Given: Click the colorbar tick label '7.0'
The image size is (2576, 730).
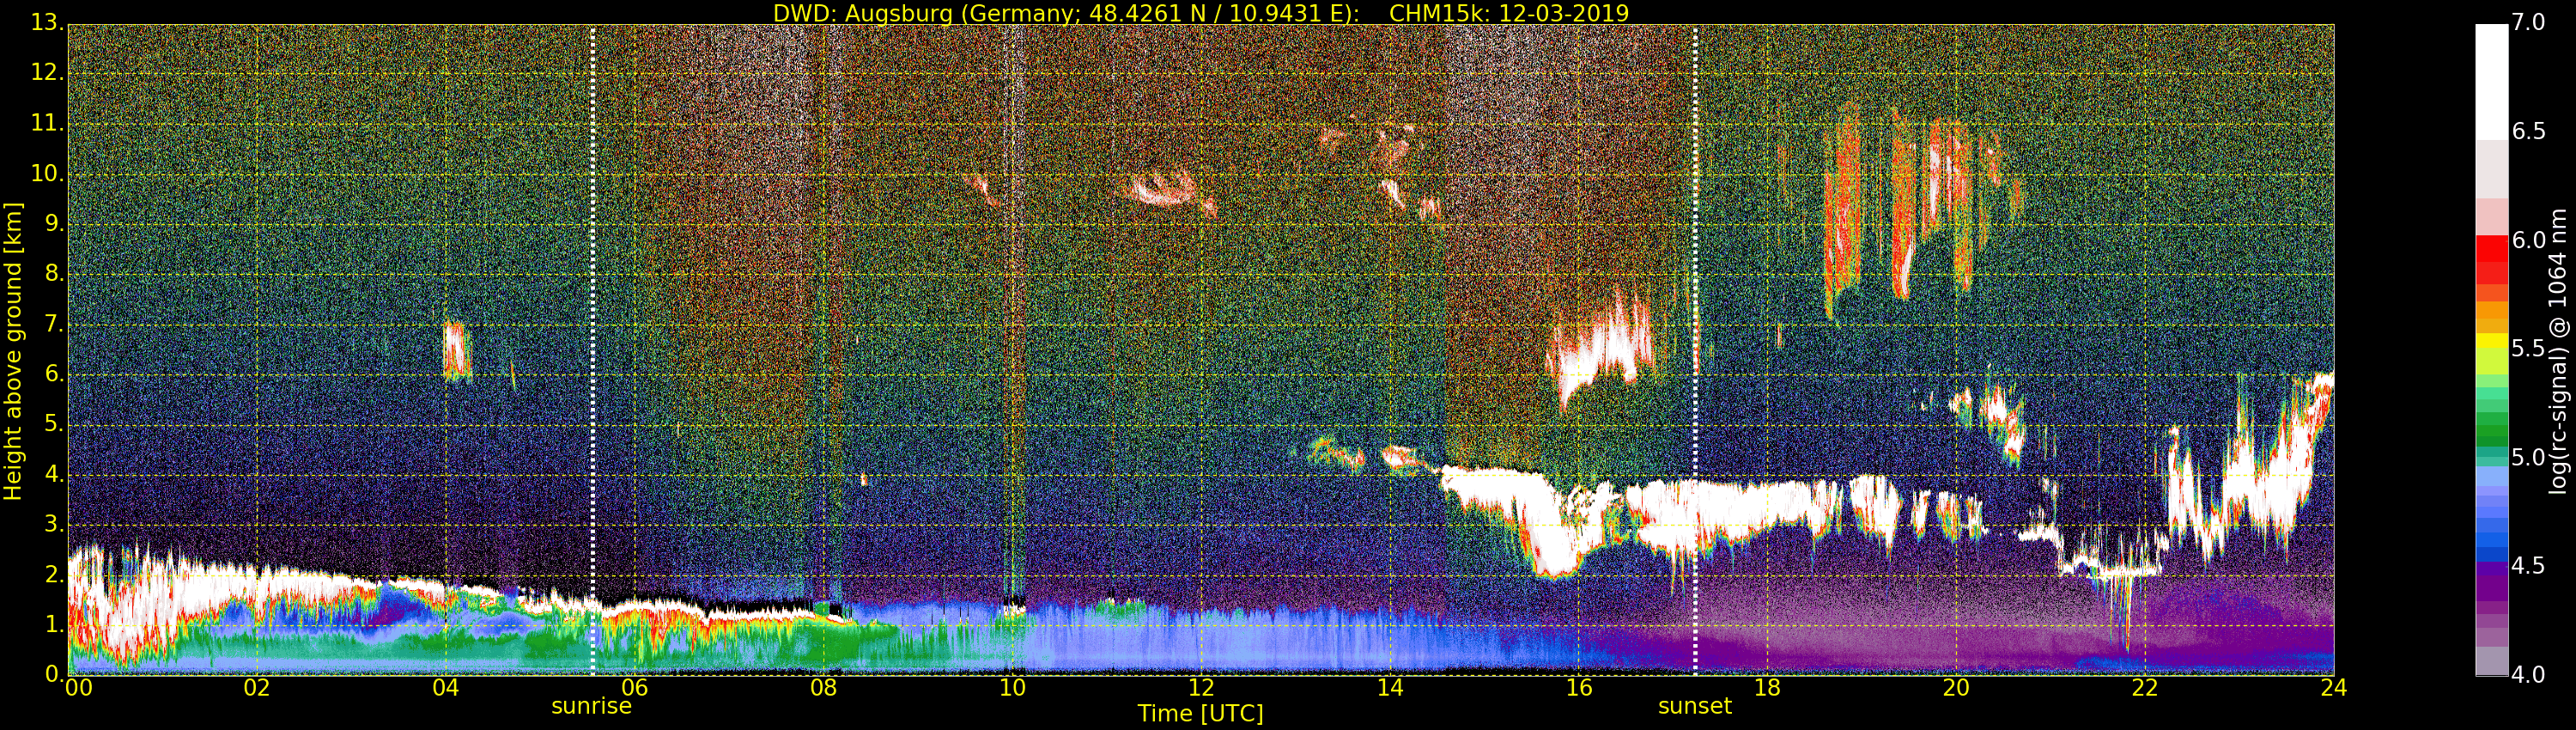Looking at the screenshot, I should click(x=2528, y=23).
